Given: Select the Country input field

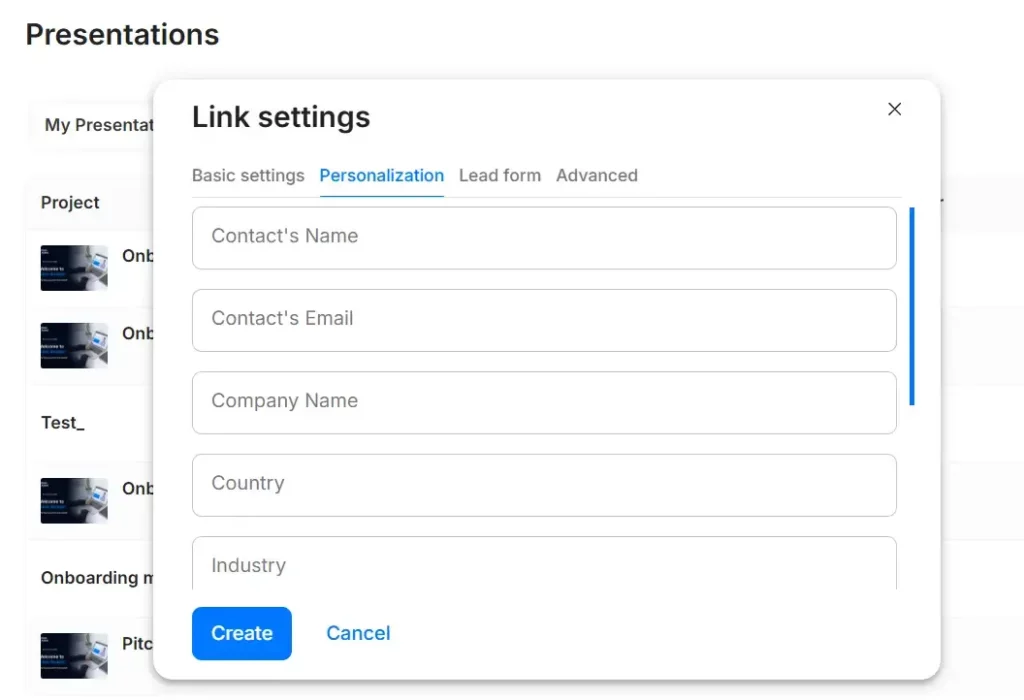Looking at the screenshot, I should coord(544,484).
